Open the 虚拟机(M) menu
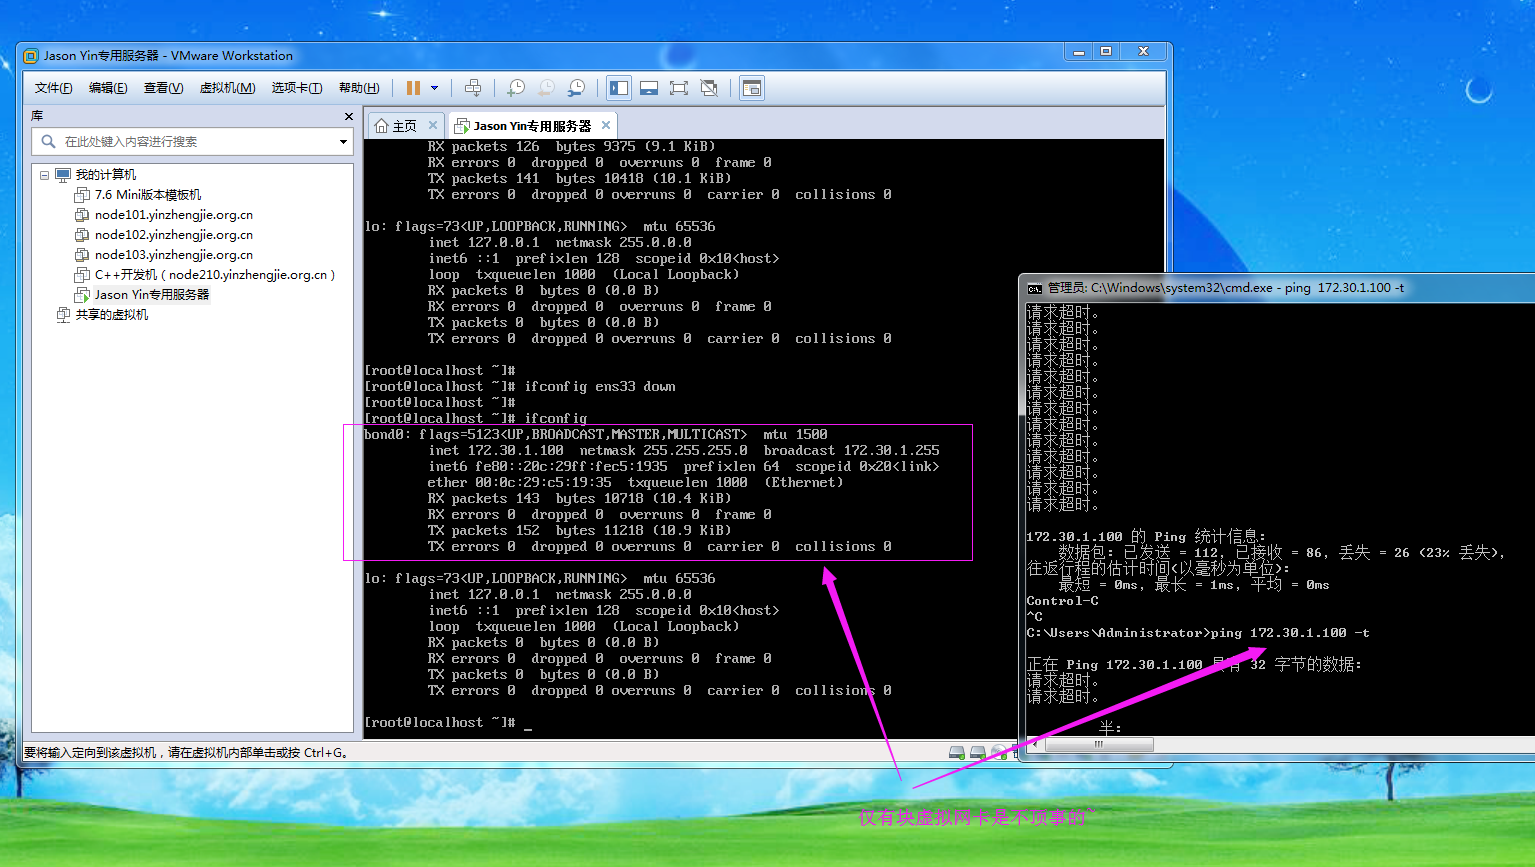 [227, 88]
